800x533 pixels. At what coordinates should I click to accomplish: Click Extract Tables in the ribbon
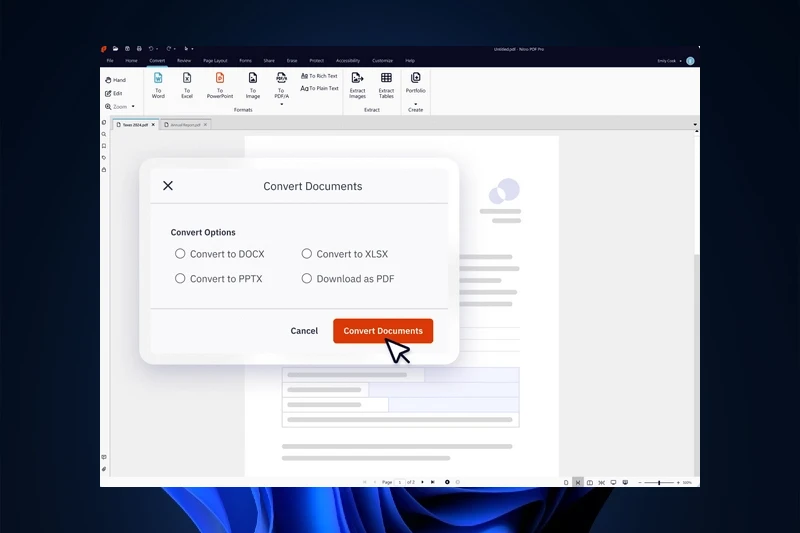386,85
